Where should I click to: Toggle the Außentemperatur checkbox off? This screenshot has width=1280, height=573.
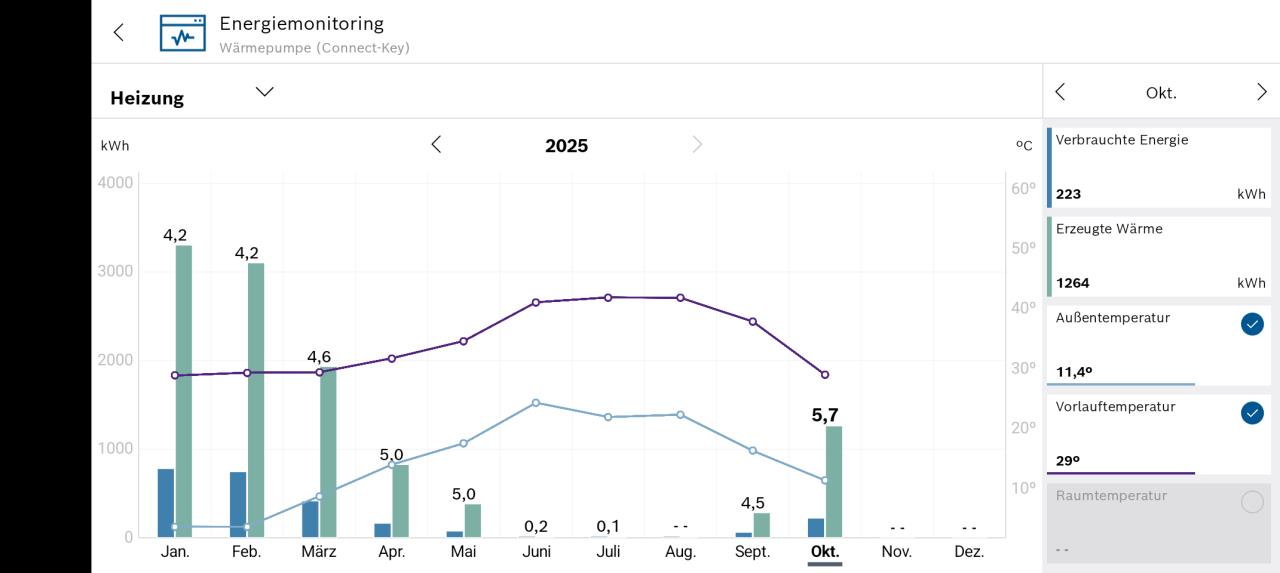click(x=1252, y=324)
